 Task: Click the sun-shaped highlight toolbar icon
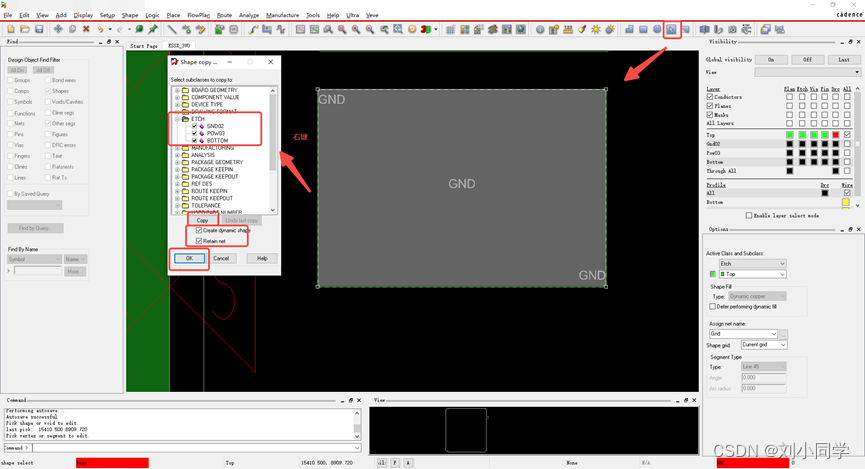tap(596, 30)
